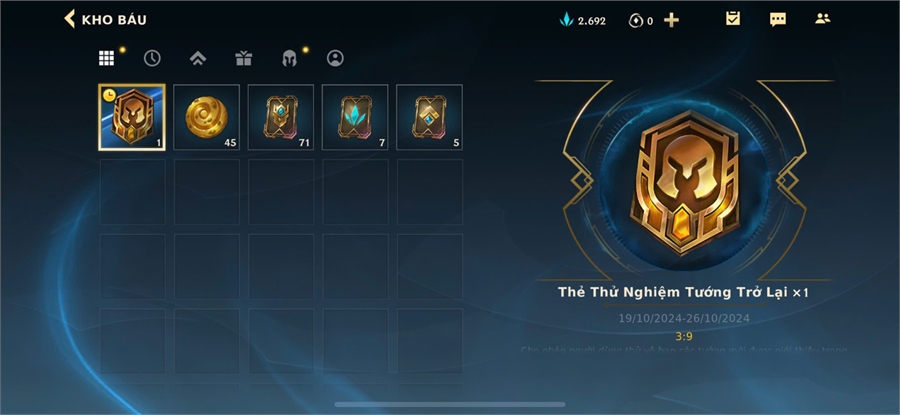900x415 pixels.
Task: Open the friends list icon
Action: pos(823,18)
